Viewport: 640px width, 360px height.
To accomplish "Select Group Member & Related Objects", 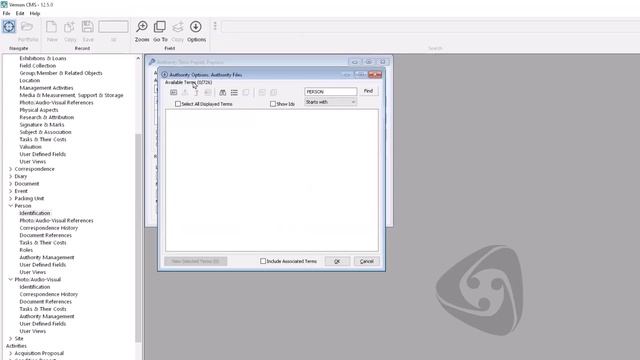I will [x=61, y=73].
